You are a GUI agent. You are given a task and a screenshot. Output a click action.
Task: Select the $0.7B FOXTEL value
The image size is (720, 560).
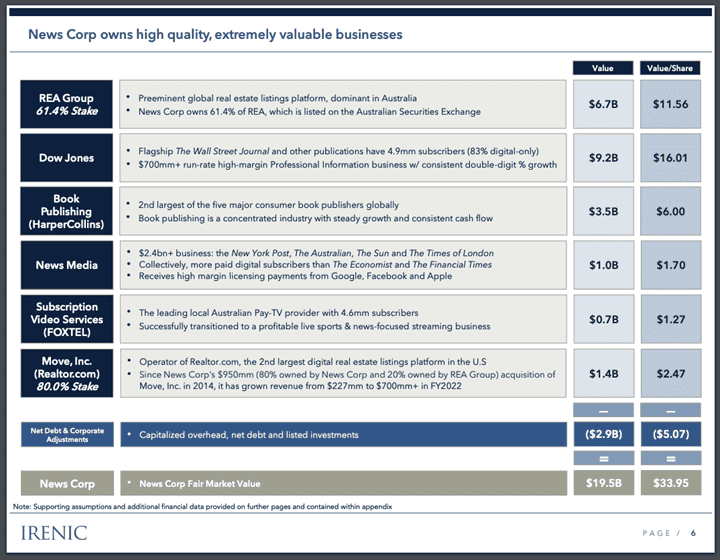click(604, 319)
